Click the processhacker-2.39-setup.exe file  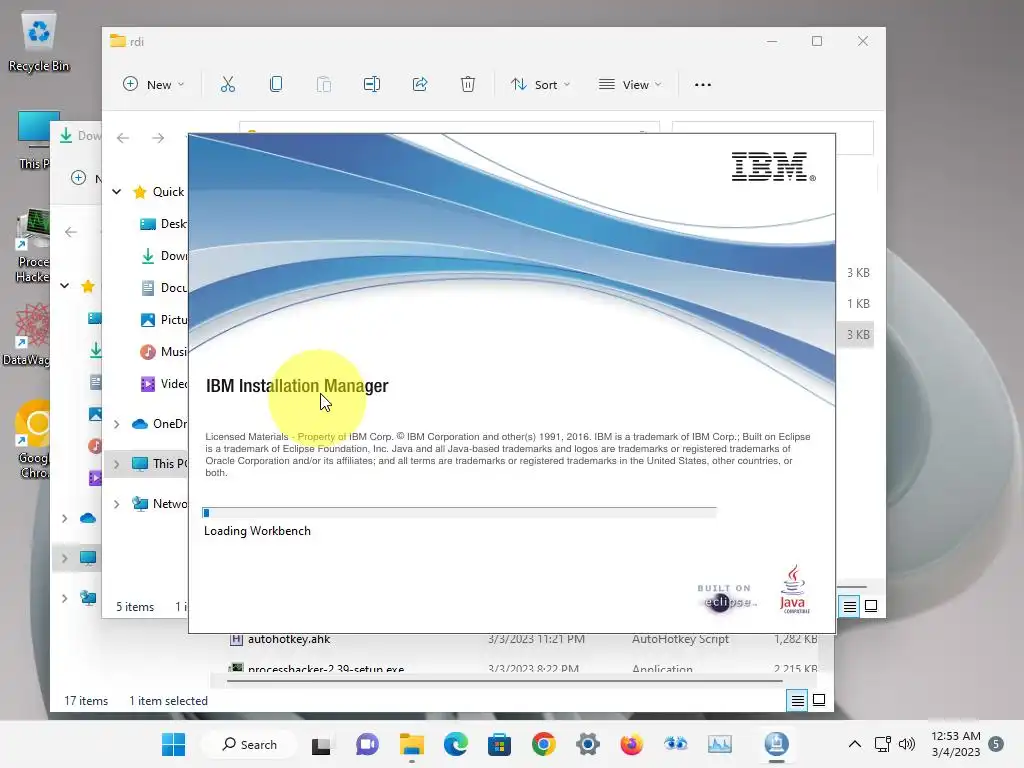(x=326, y=669)
